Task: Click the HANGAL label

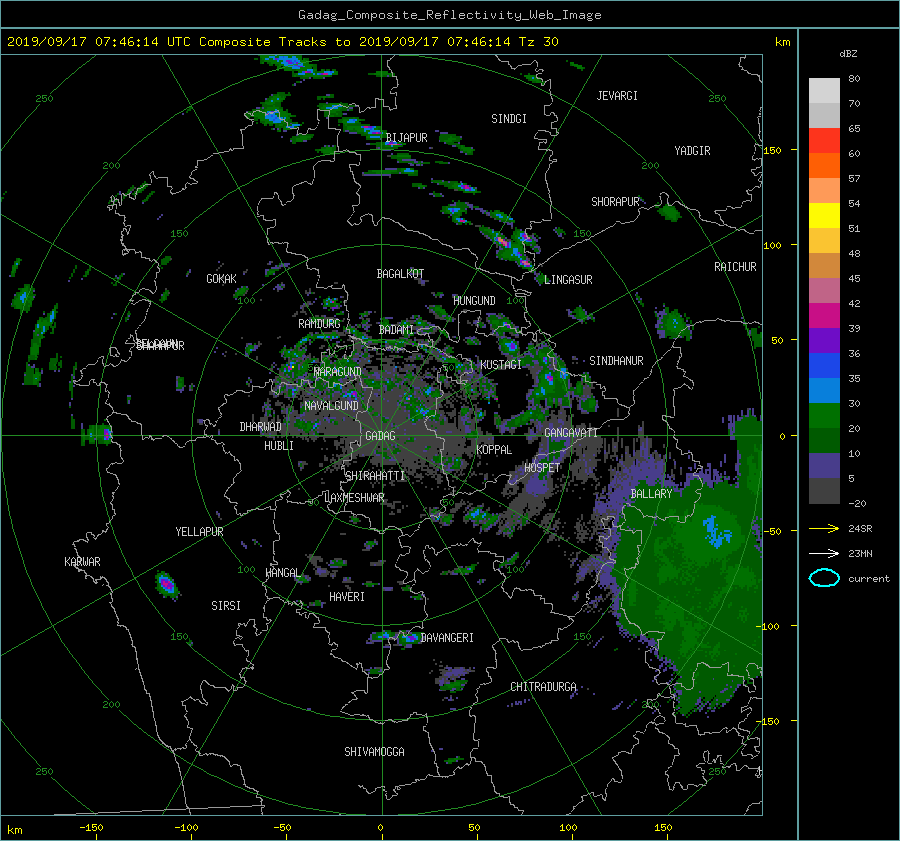Action: [282, 573]
